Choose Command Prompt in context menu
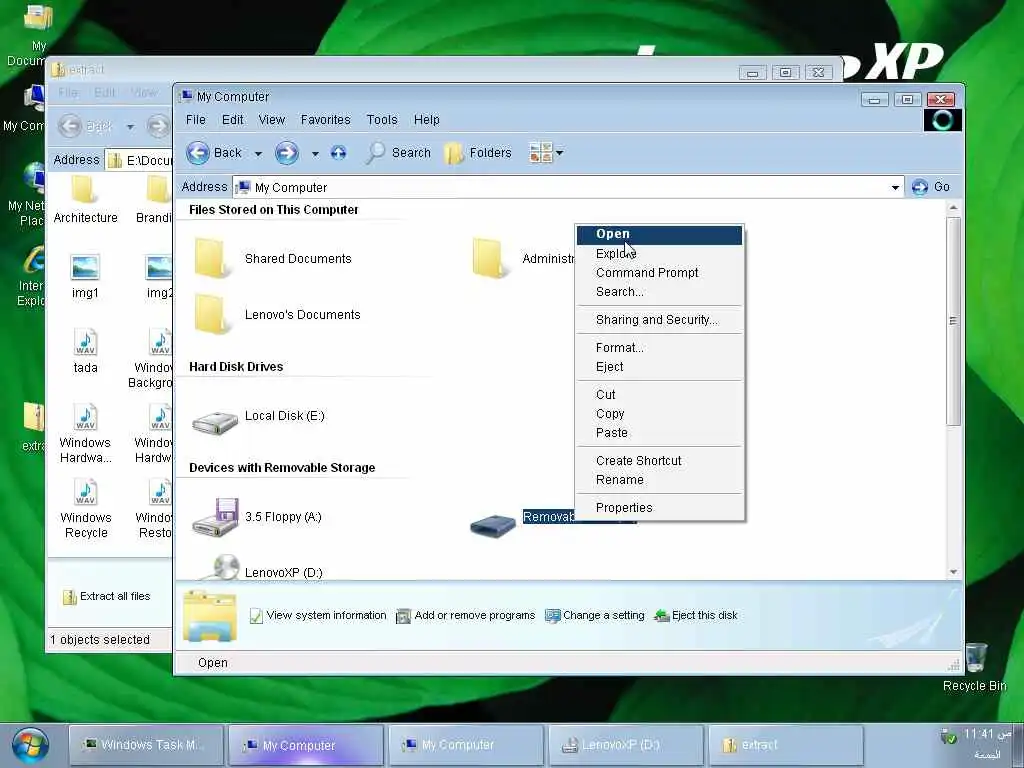1024x768 pixels. [660, 272]
